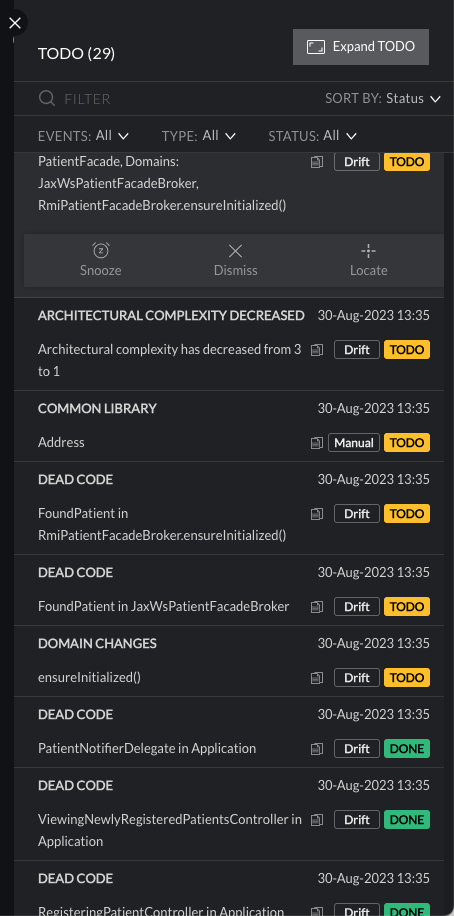
Task: Open the EVENTS All dropdown
Action: pyautogui.click(x=83, y=136)
